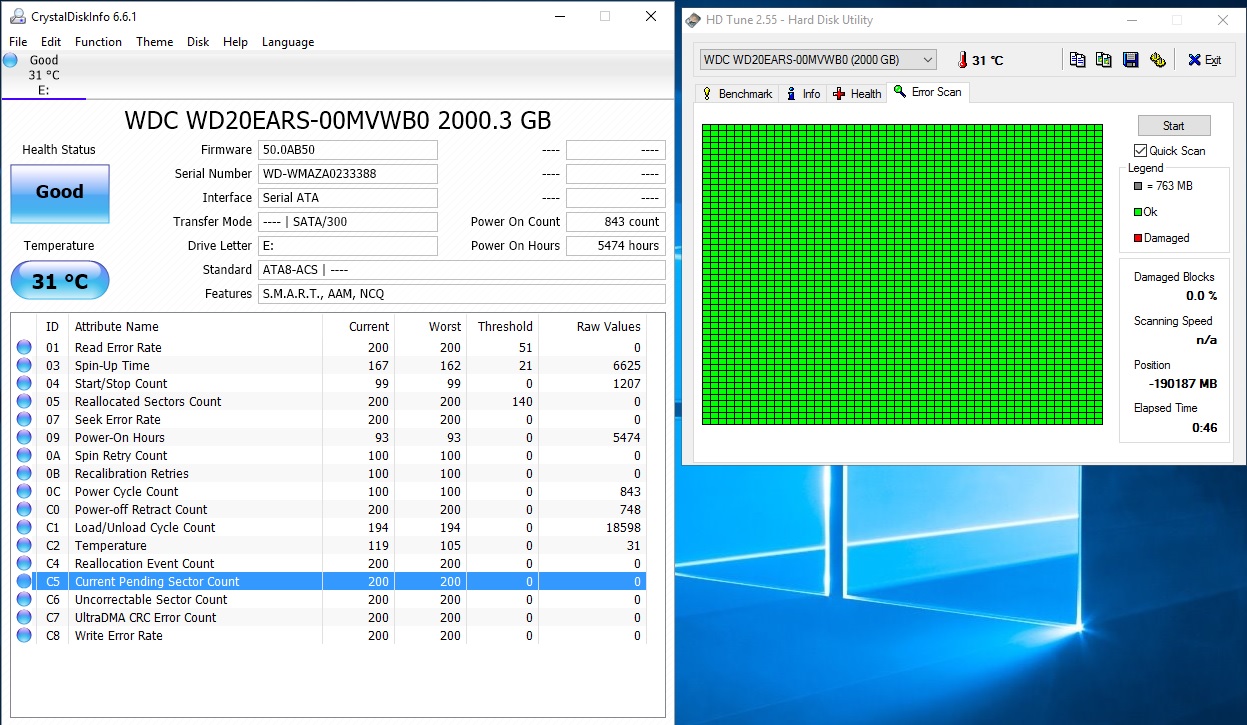Viewport: 1247px width, 725px height.
Task: Click status orb of Spin Retry Count row
Action: [x=24, y=456]
